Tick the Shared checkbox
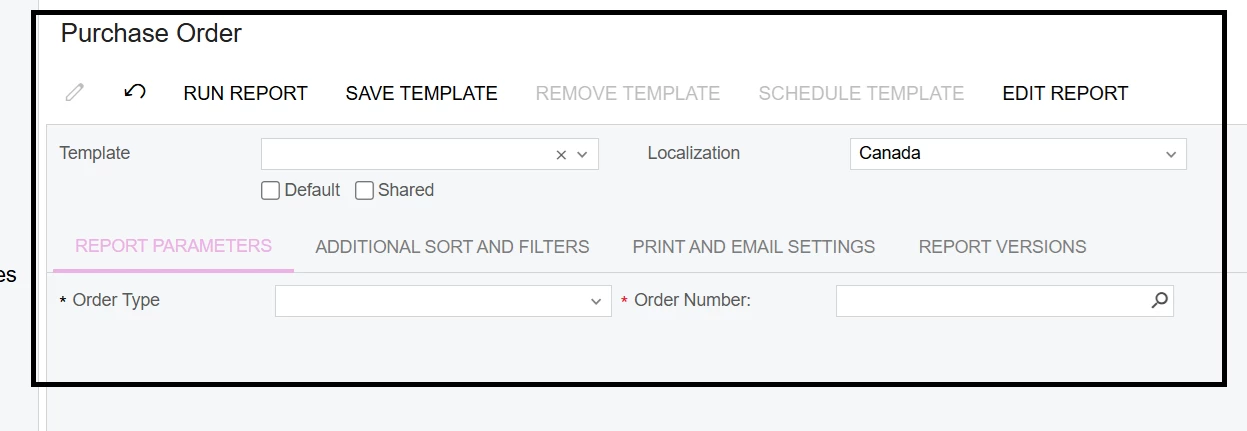The height and width of the screenshot is (431, 1247). coord(364,190)
